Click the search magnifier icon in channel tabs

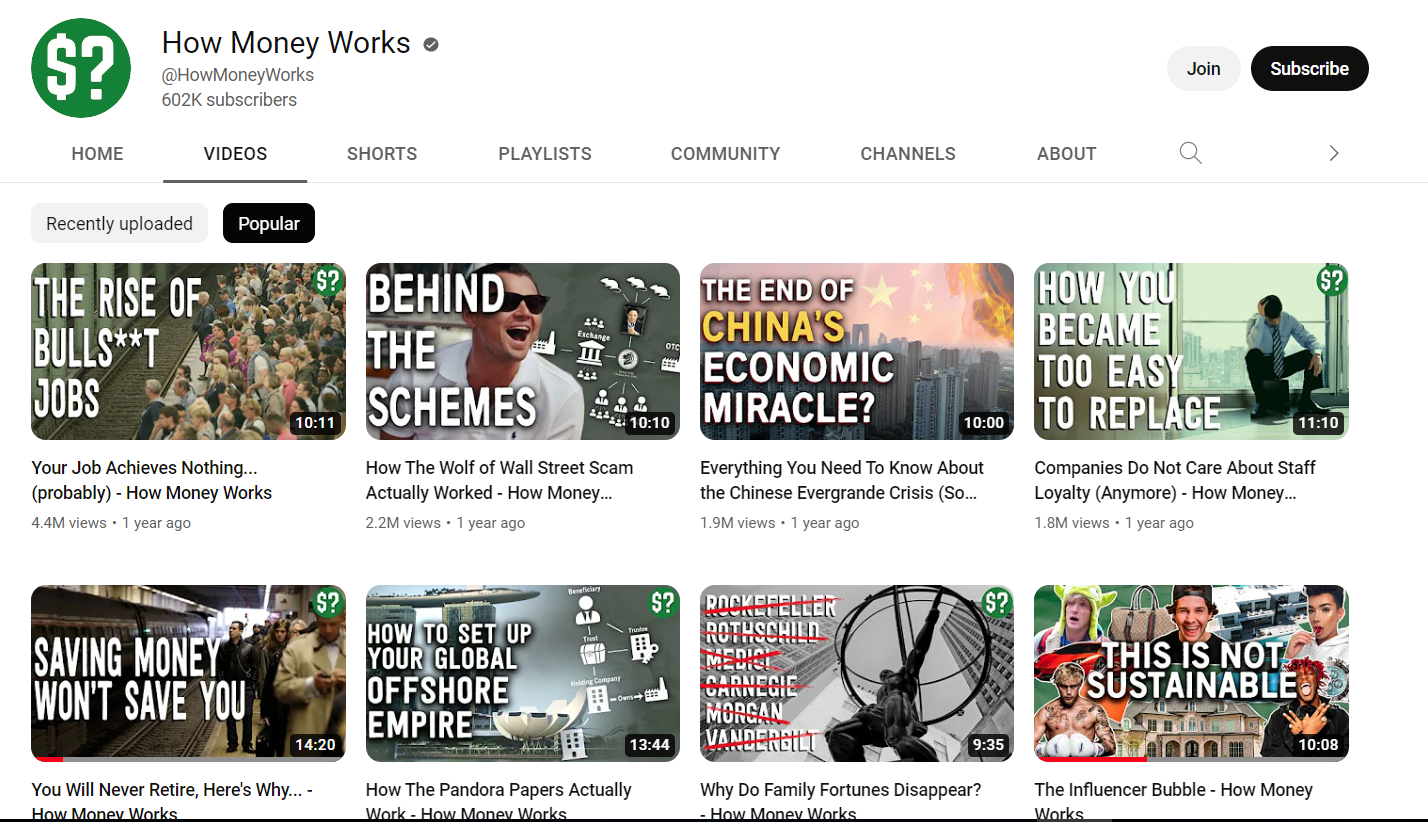(x=1190, y=153)
